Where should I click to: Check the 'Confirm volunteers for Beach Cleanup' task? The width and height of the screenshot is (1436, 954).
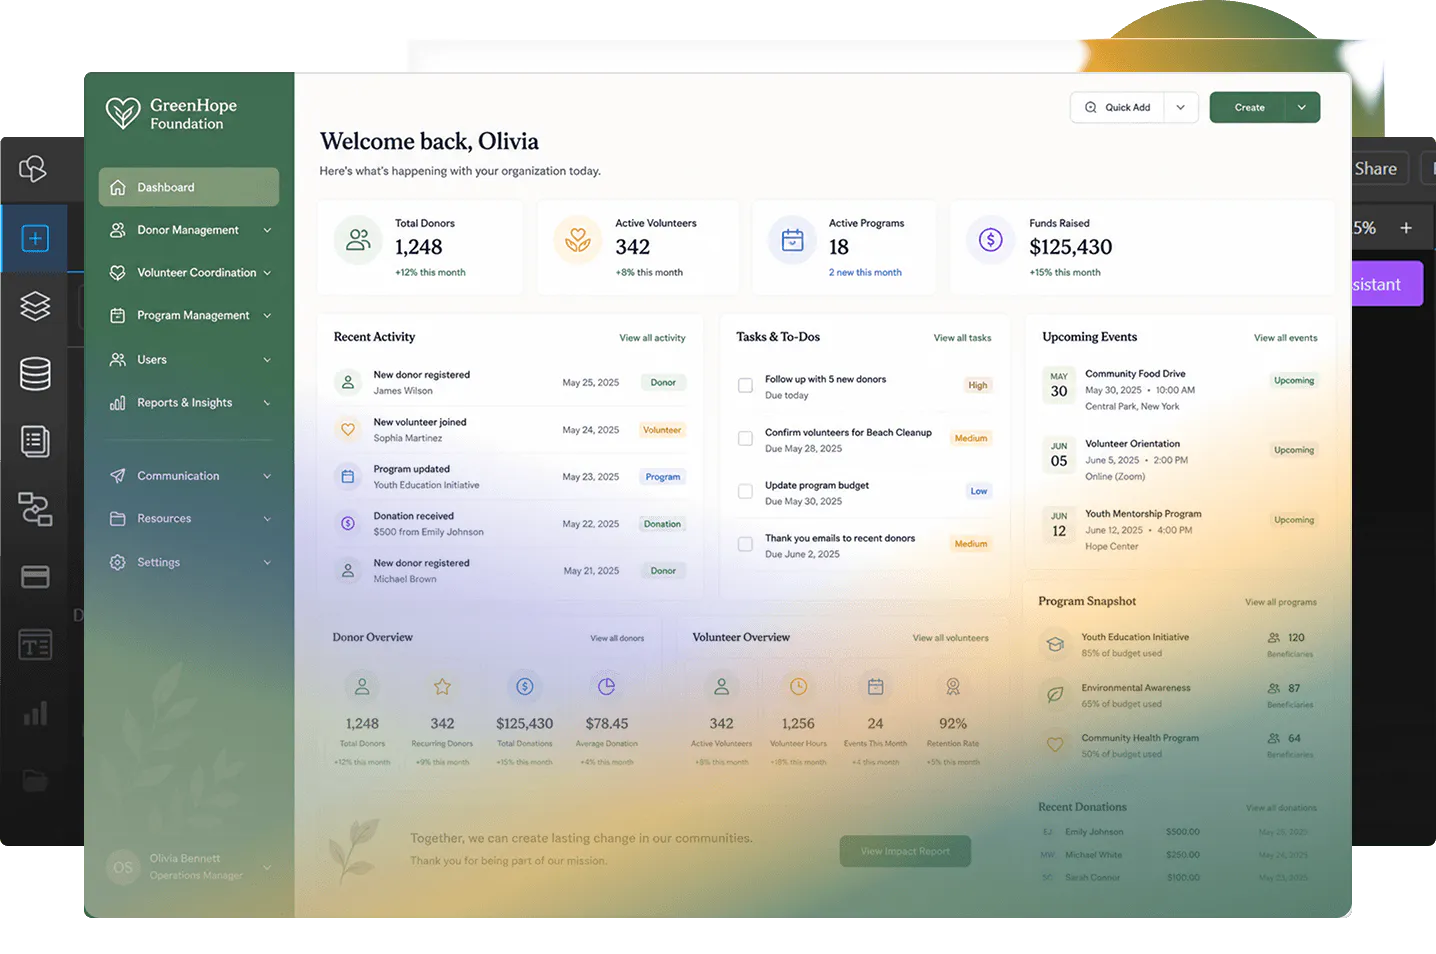[x=745, y=438]
